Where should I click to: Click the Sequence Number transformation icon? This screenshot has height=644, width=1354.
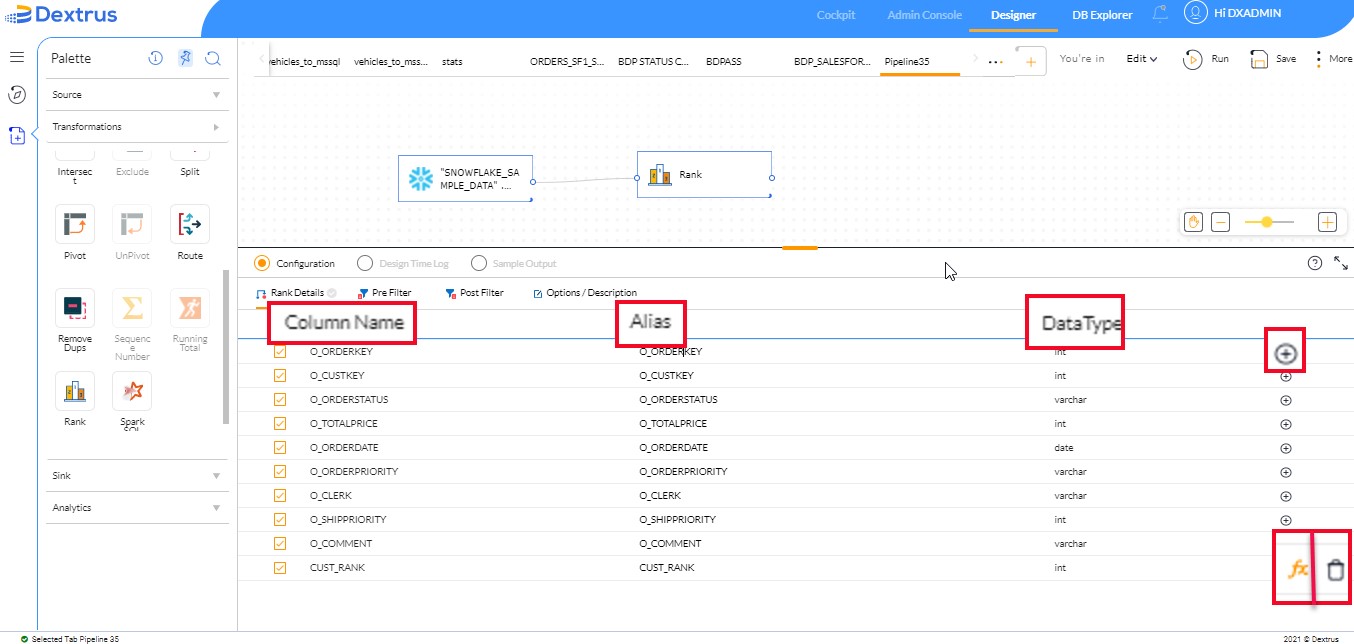click(x=132, y=308)
